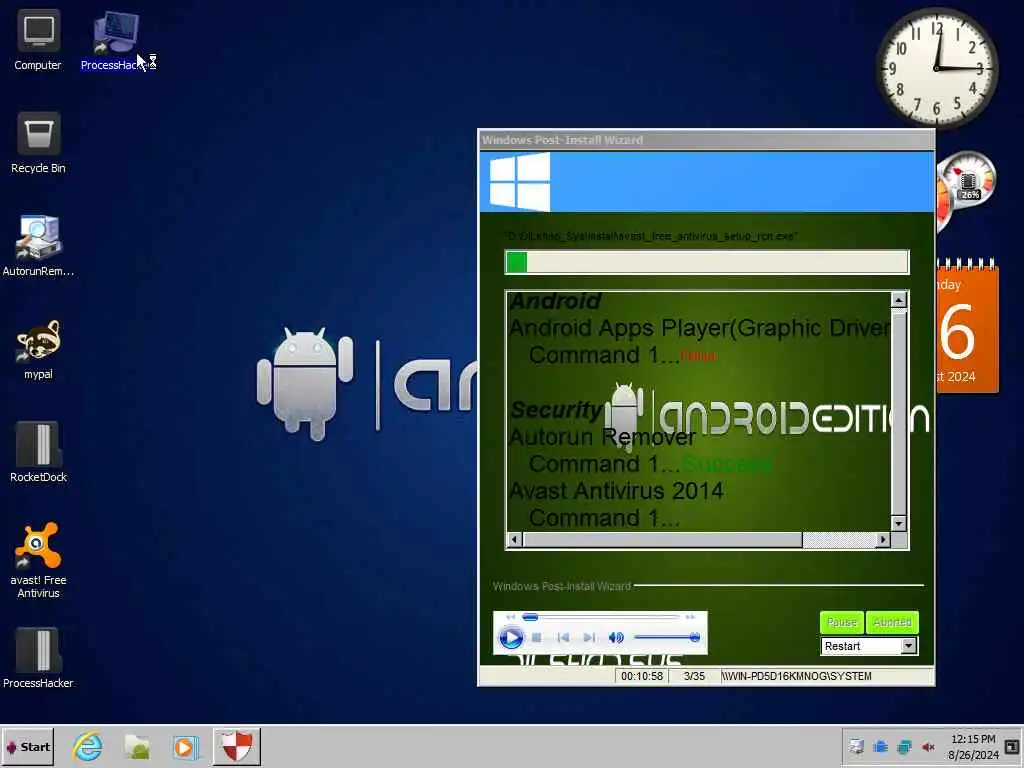Click the analog clock desktop gadget

[x=936, y=68]
